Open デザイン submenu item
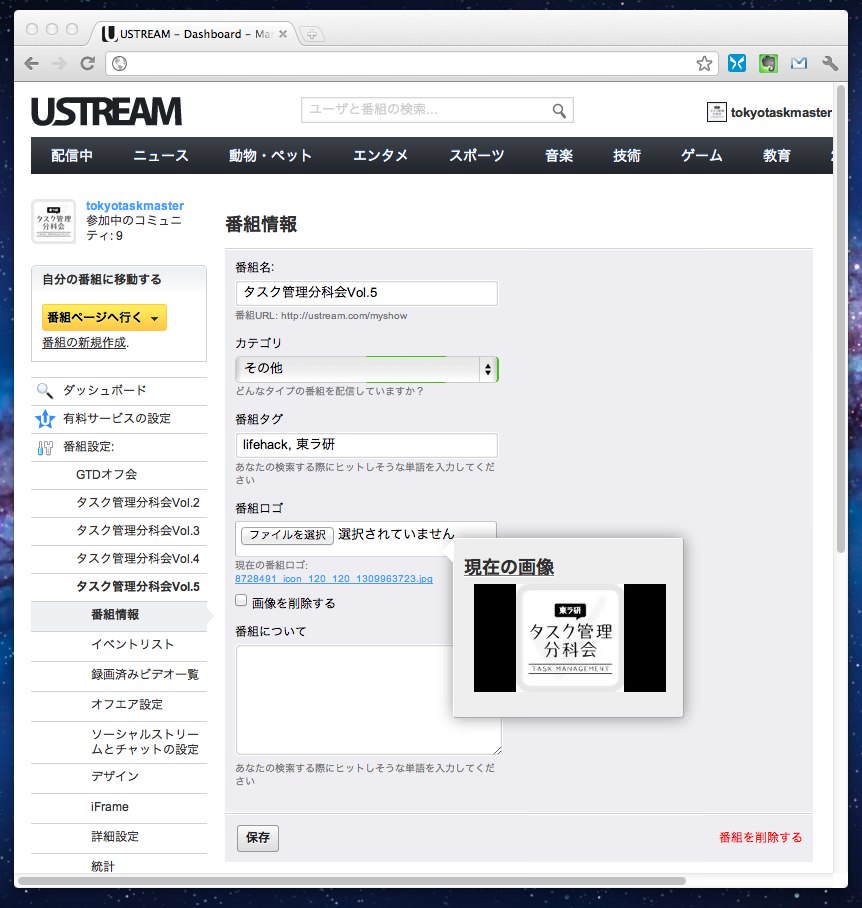 coord(115,777)
